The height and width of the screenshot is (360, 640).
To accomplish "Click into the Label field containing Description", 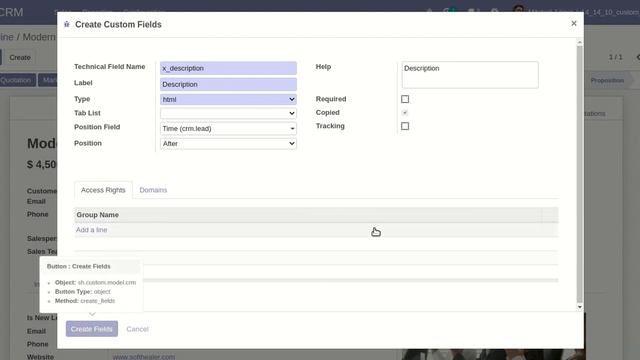I will (228, 84).
